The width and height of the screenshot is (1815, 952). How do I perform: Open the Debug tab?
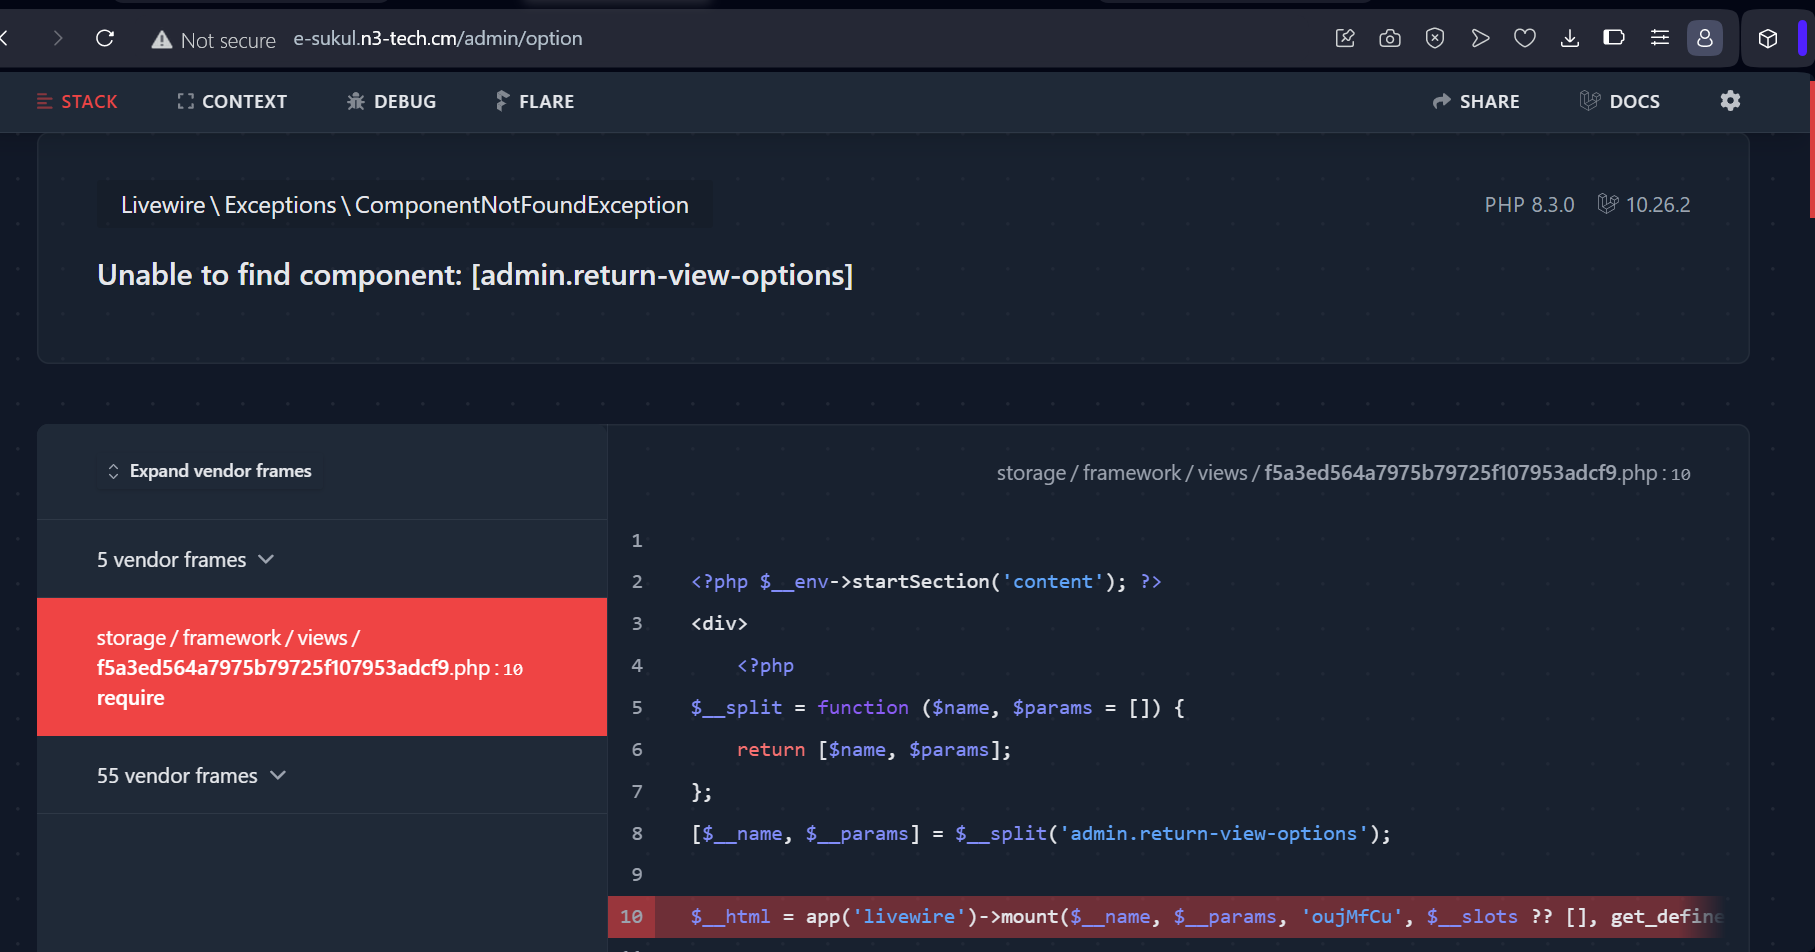click(391, 102)
